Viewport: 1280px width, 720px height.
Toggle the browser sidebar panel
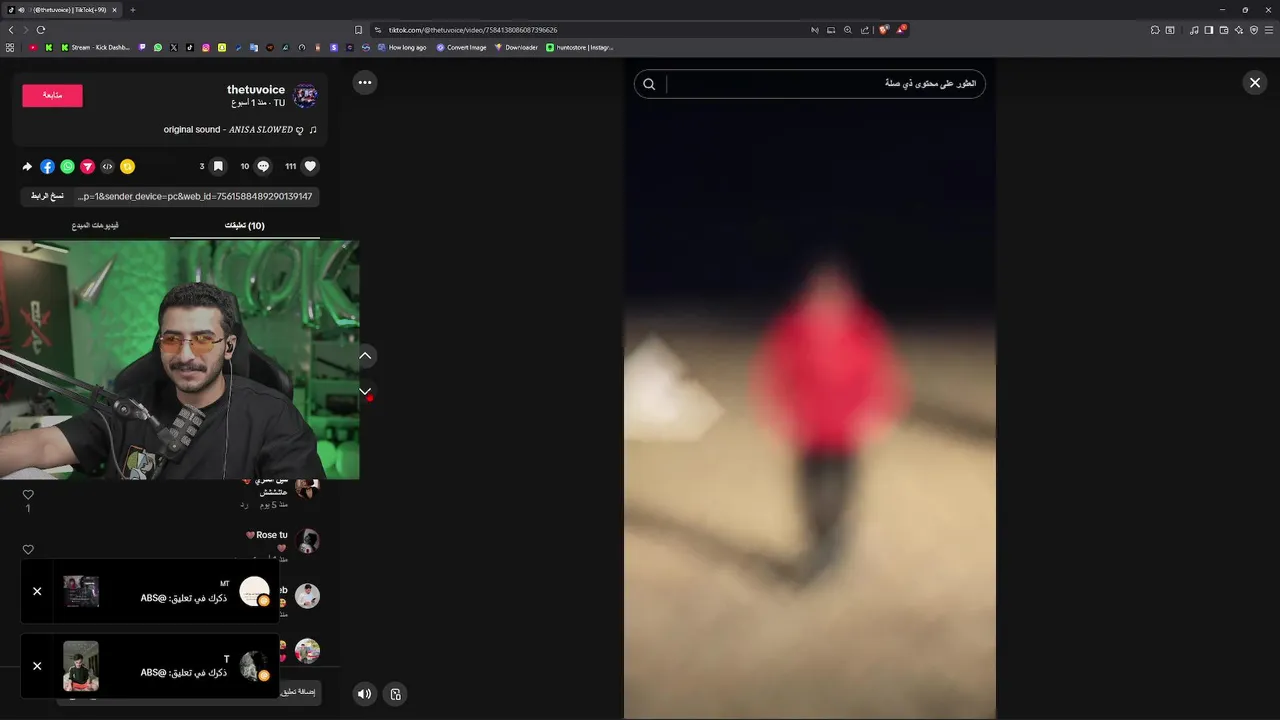pos(1209,30)
